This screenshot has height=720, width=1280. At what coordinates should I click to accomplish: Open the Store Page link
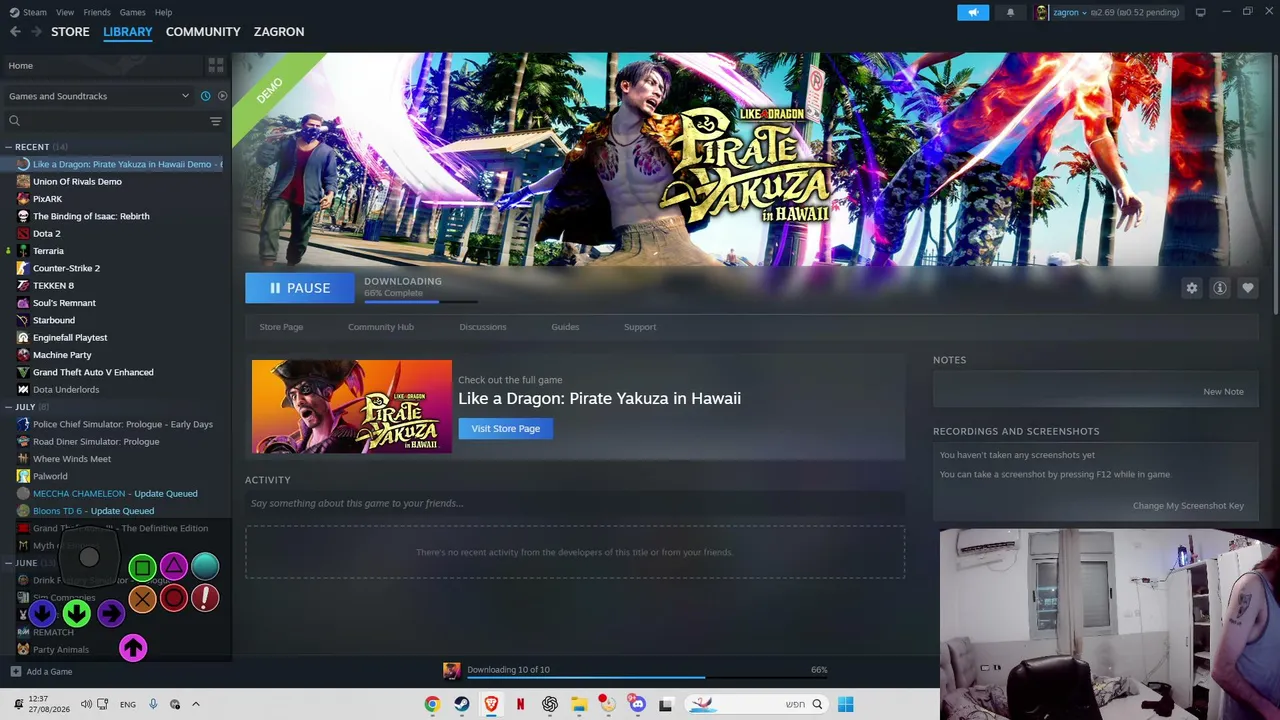point(281,327)
